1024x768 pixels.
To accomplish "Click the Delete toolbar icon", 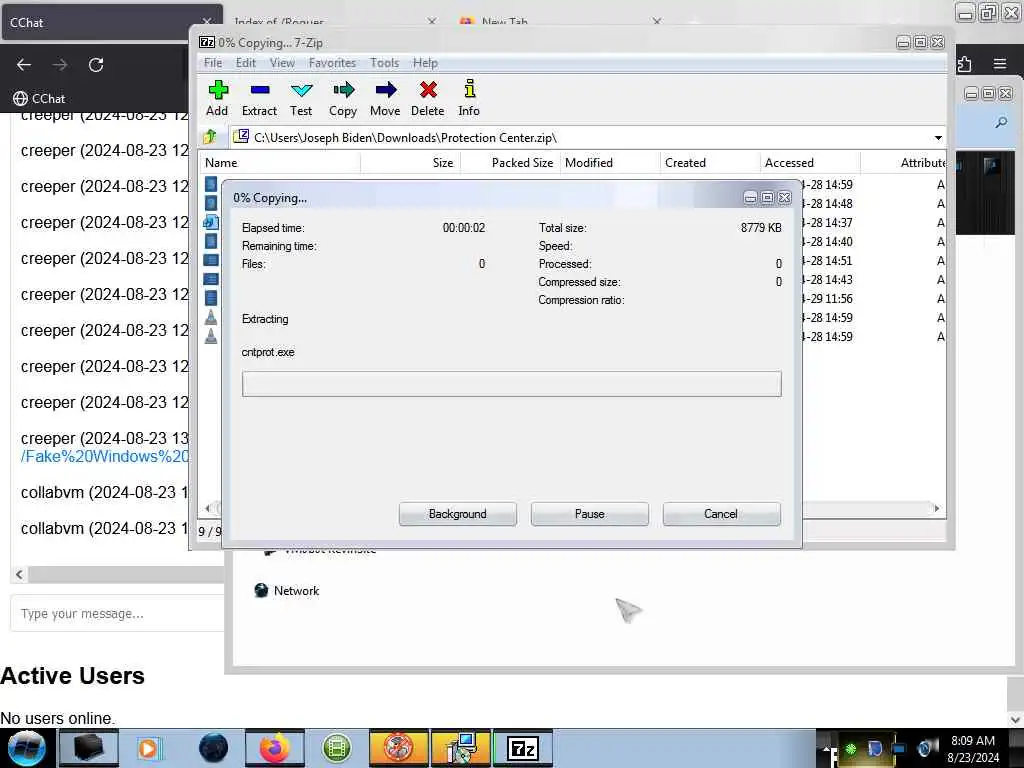I will [428, 98].
